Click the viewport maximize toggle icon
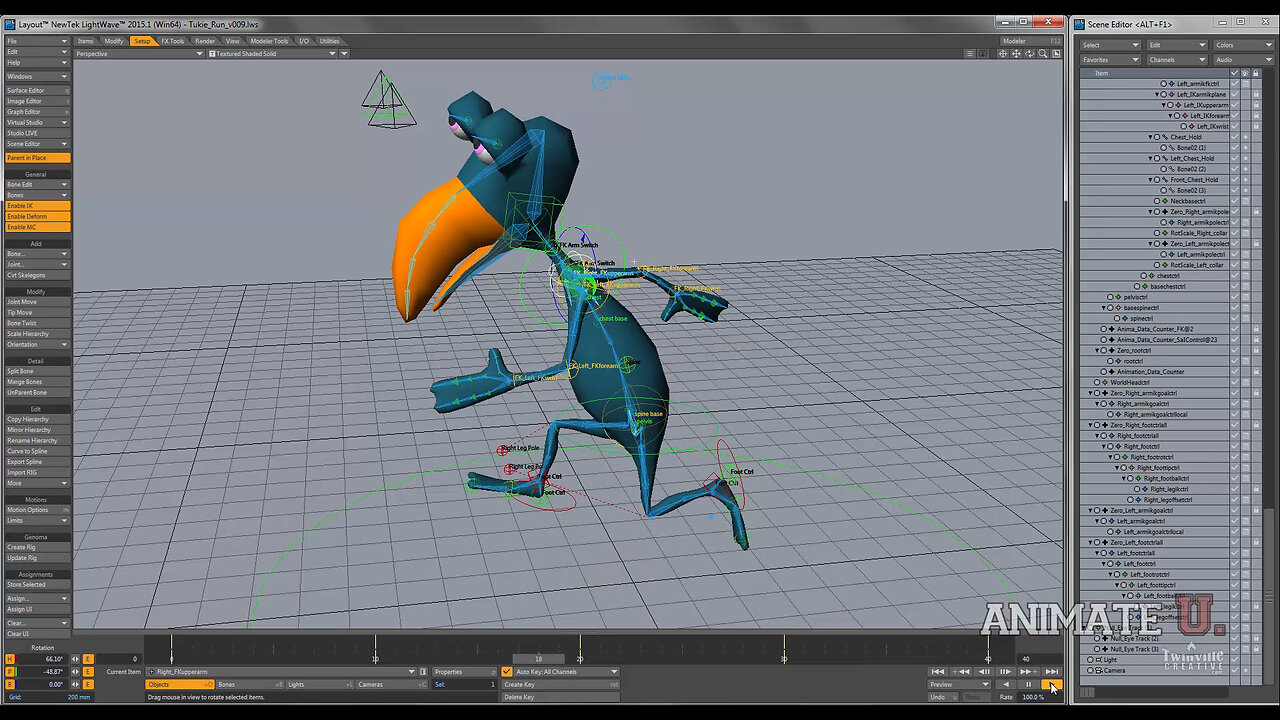 [x=1056, y=54]
